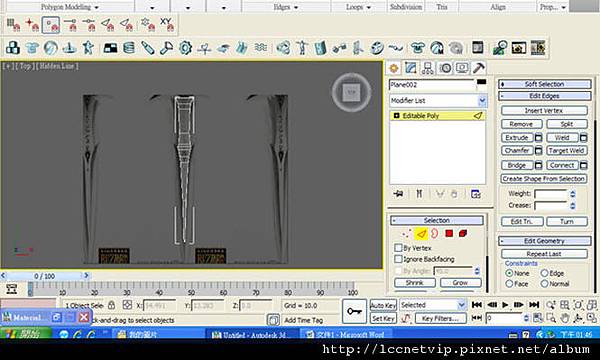Toggle the selection lock padlock icon
The image size is (600, 360).
point(111,305)
